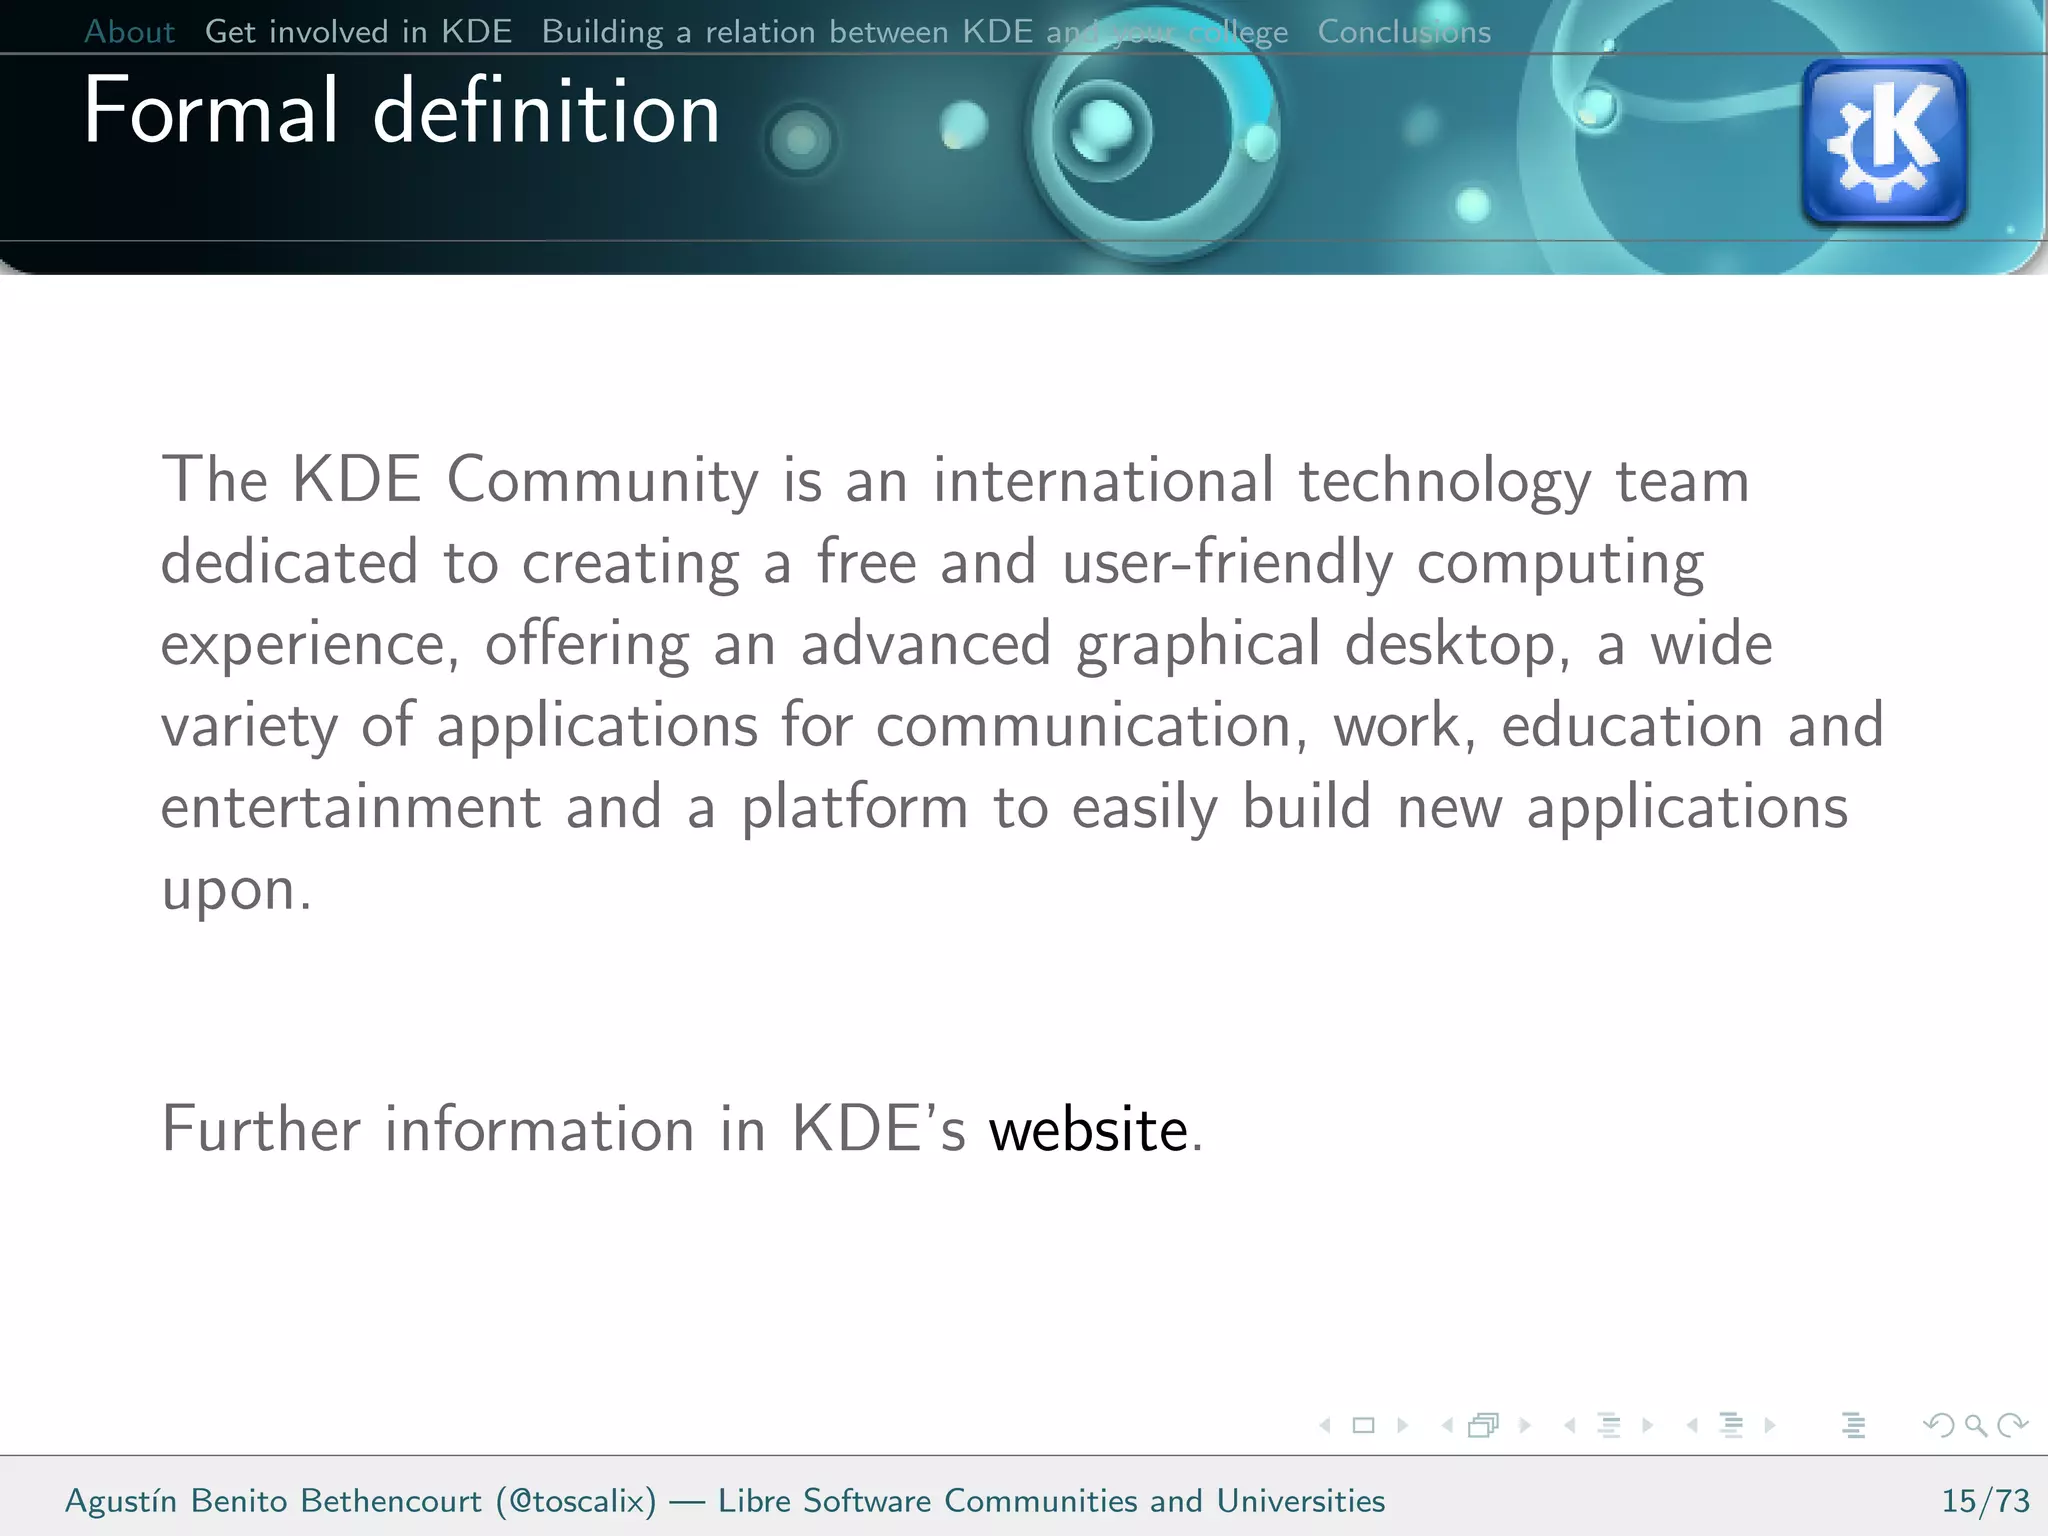Open the Conclusions section
This screenshot has height=1536, width=2048.
point(1404,32)
